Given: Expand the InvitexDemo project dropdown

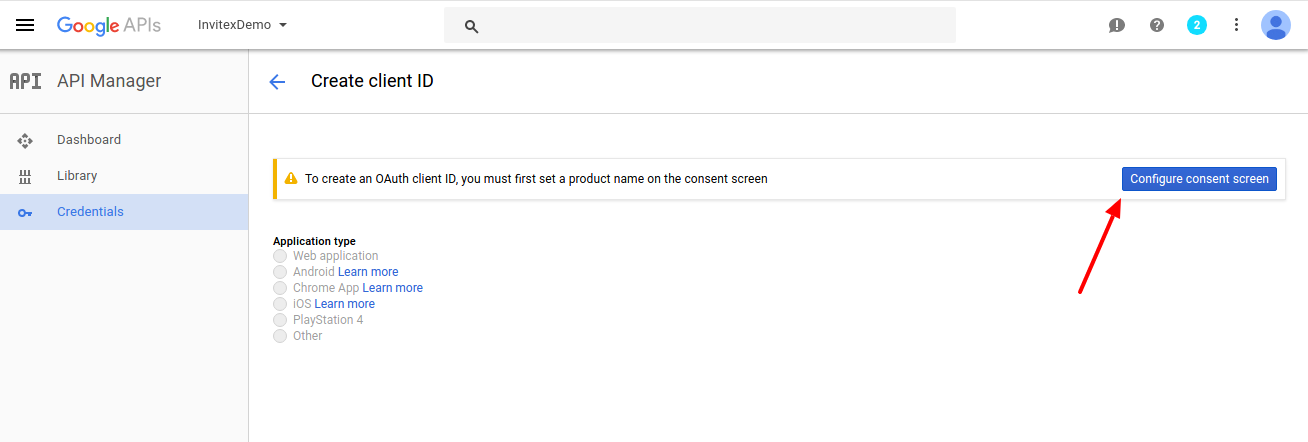Looking at the screenshot, I should pyautogui.click(x=243, y=25).
